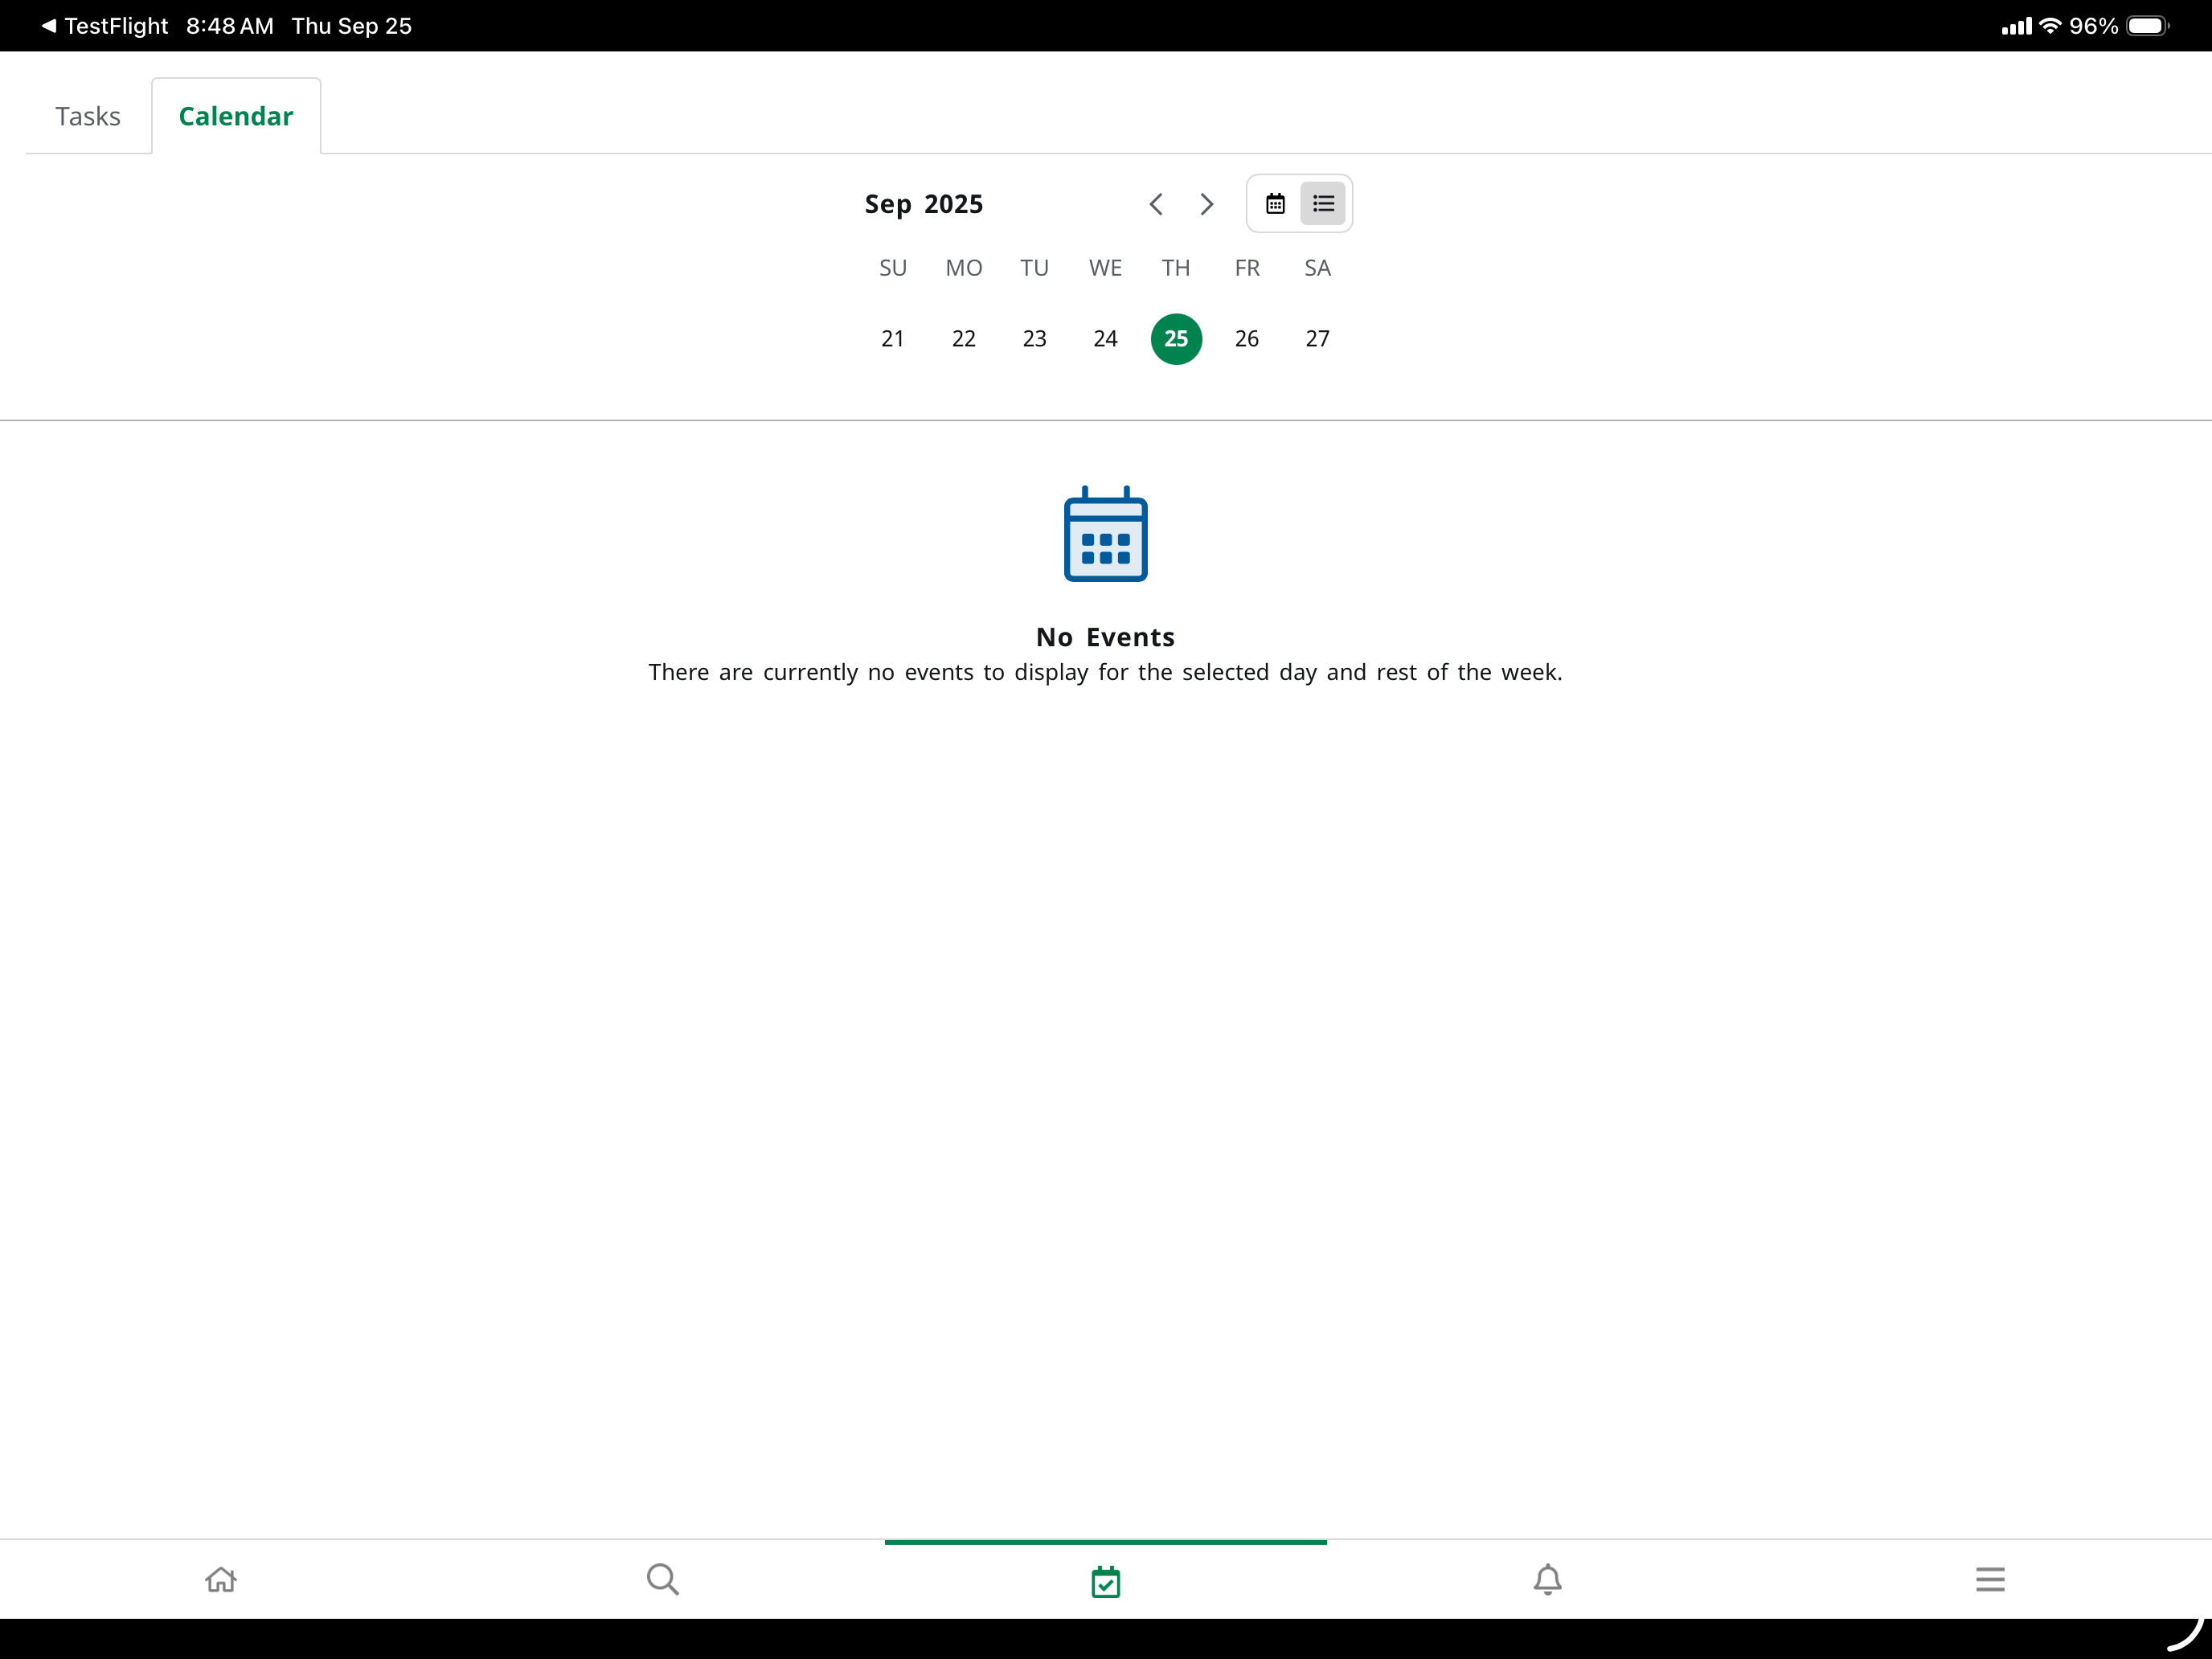This screenshot has height=1659, width=2212.
Task: Go to previous week chevron
Action: click(x=1156, y=204)
